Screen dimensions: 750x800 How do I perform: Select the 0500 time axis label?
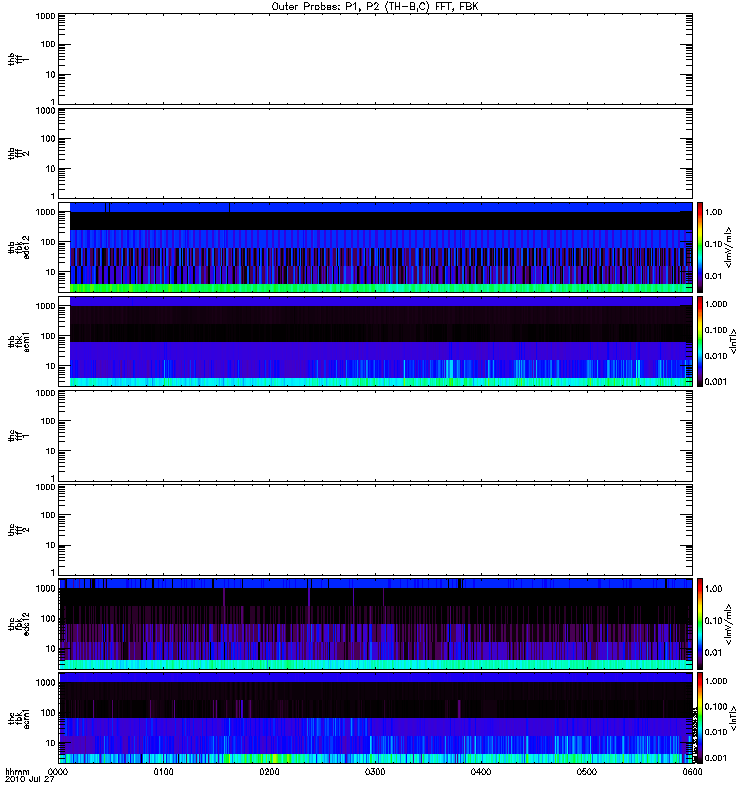587,772
